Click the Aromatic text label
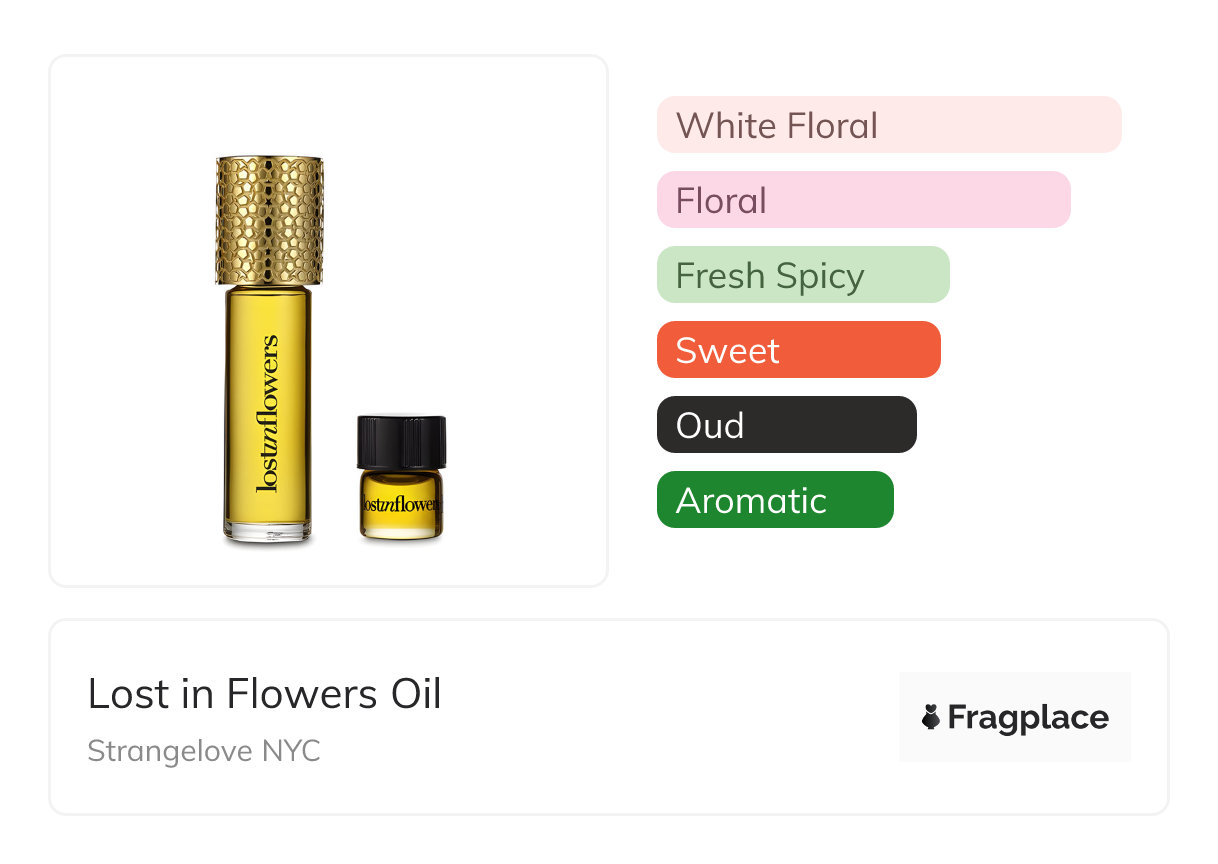The width and height of the screenshot is (1218, 864). 751,501
